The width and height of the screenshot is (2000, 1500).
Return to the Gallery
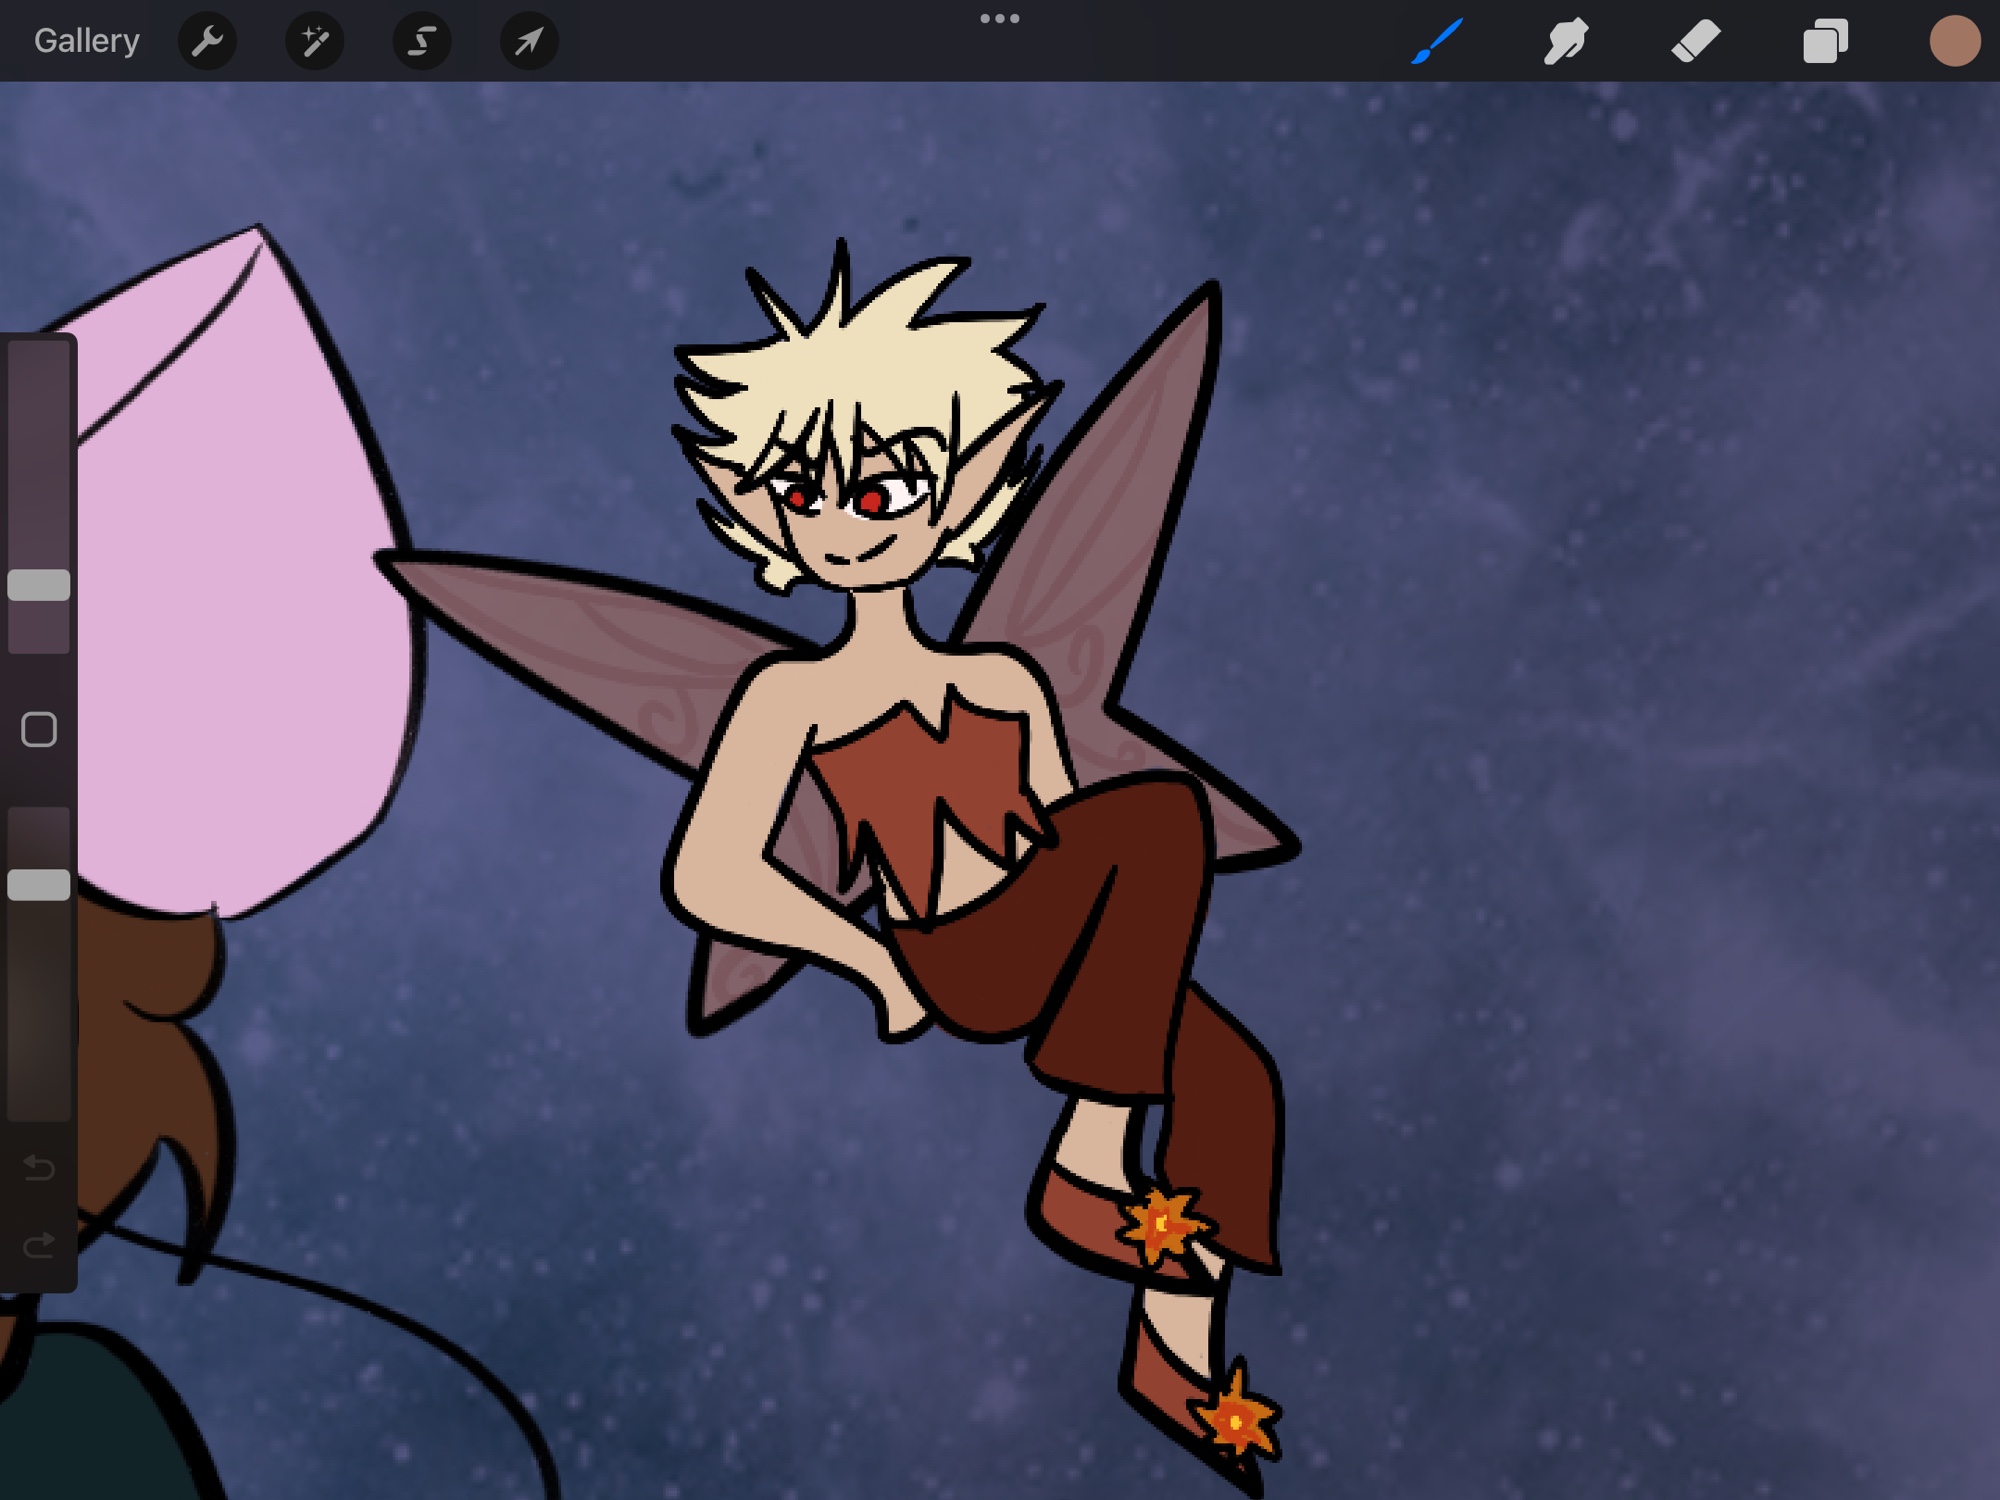coord(86,41)
